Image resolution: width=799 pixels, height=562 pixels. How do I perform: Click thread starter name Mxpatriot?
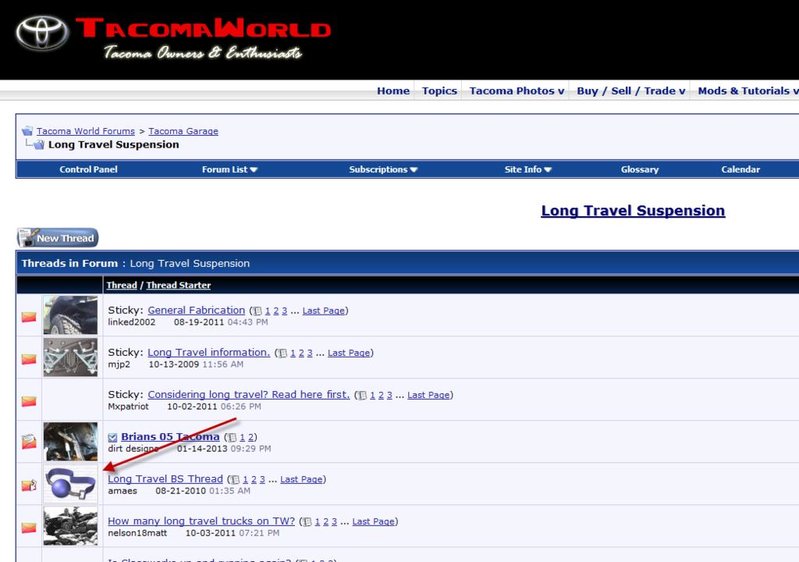[x=128, y=407]
